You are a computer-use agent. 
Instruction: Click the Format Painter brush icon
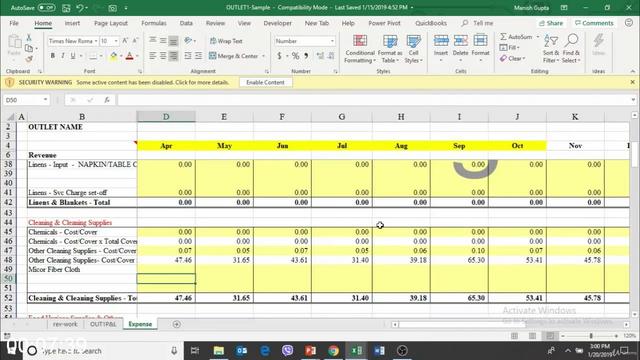pyautogui.click(x=29, y=59)
